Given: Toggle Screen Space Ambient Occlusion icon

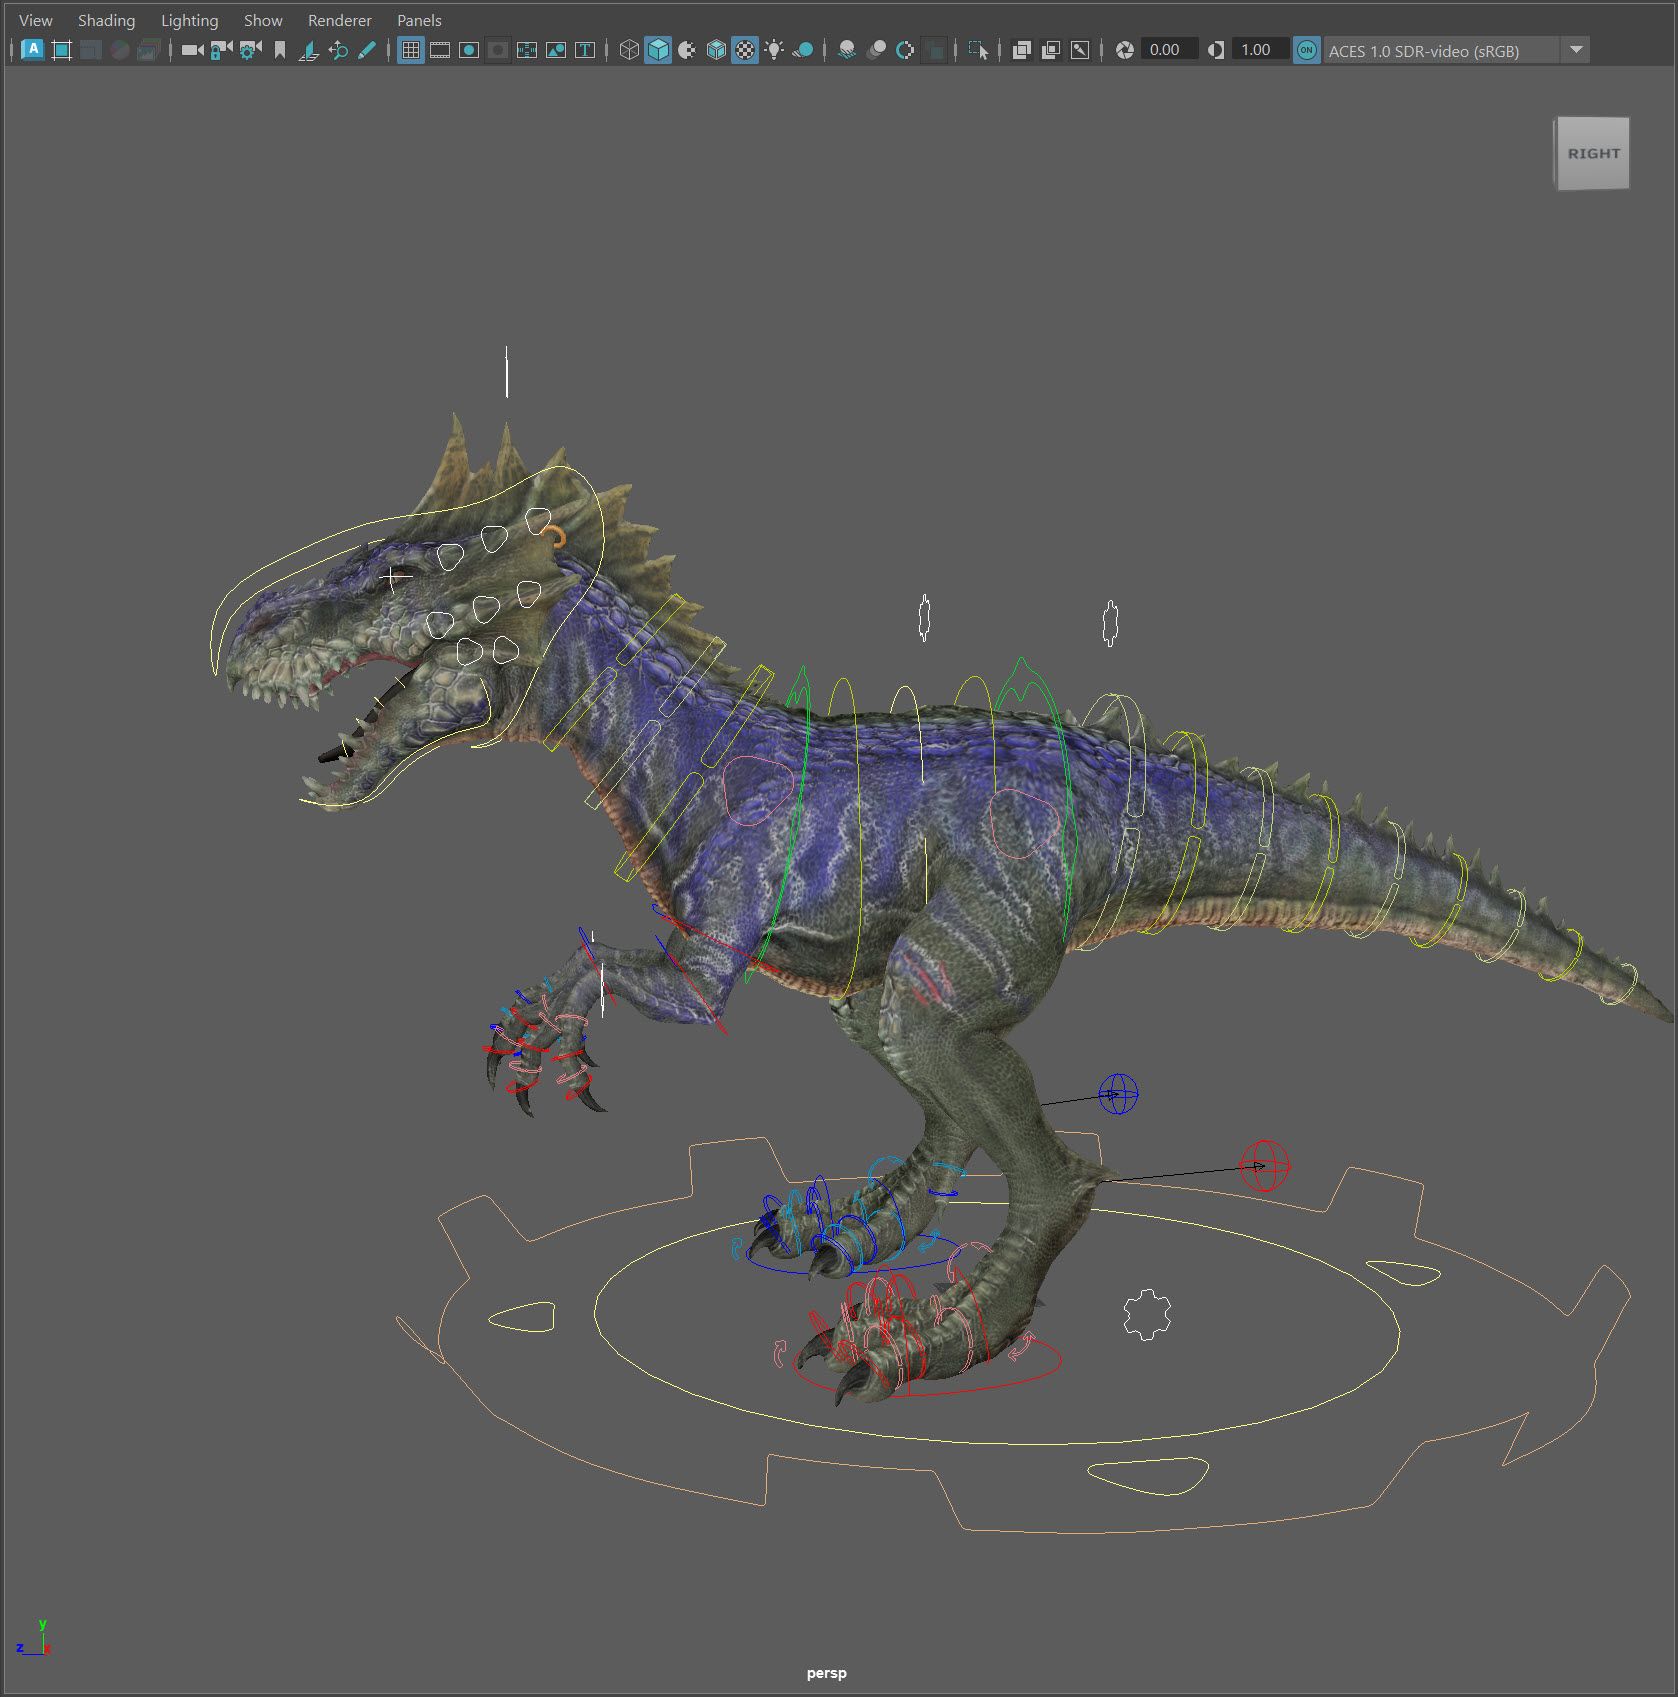Looking at the screenshot, I should coord(847,50).
